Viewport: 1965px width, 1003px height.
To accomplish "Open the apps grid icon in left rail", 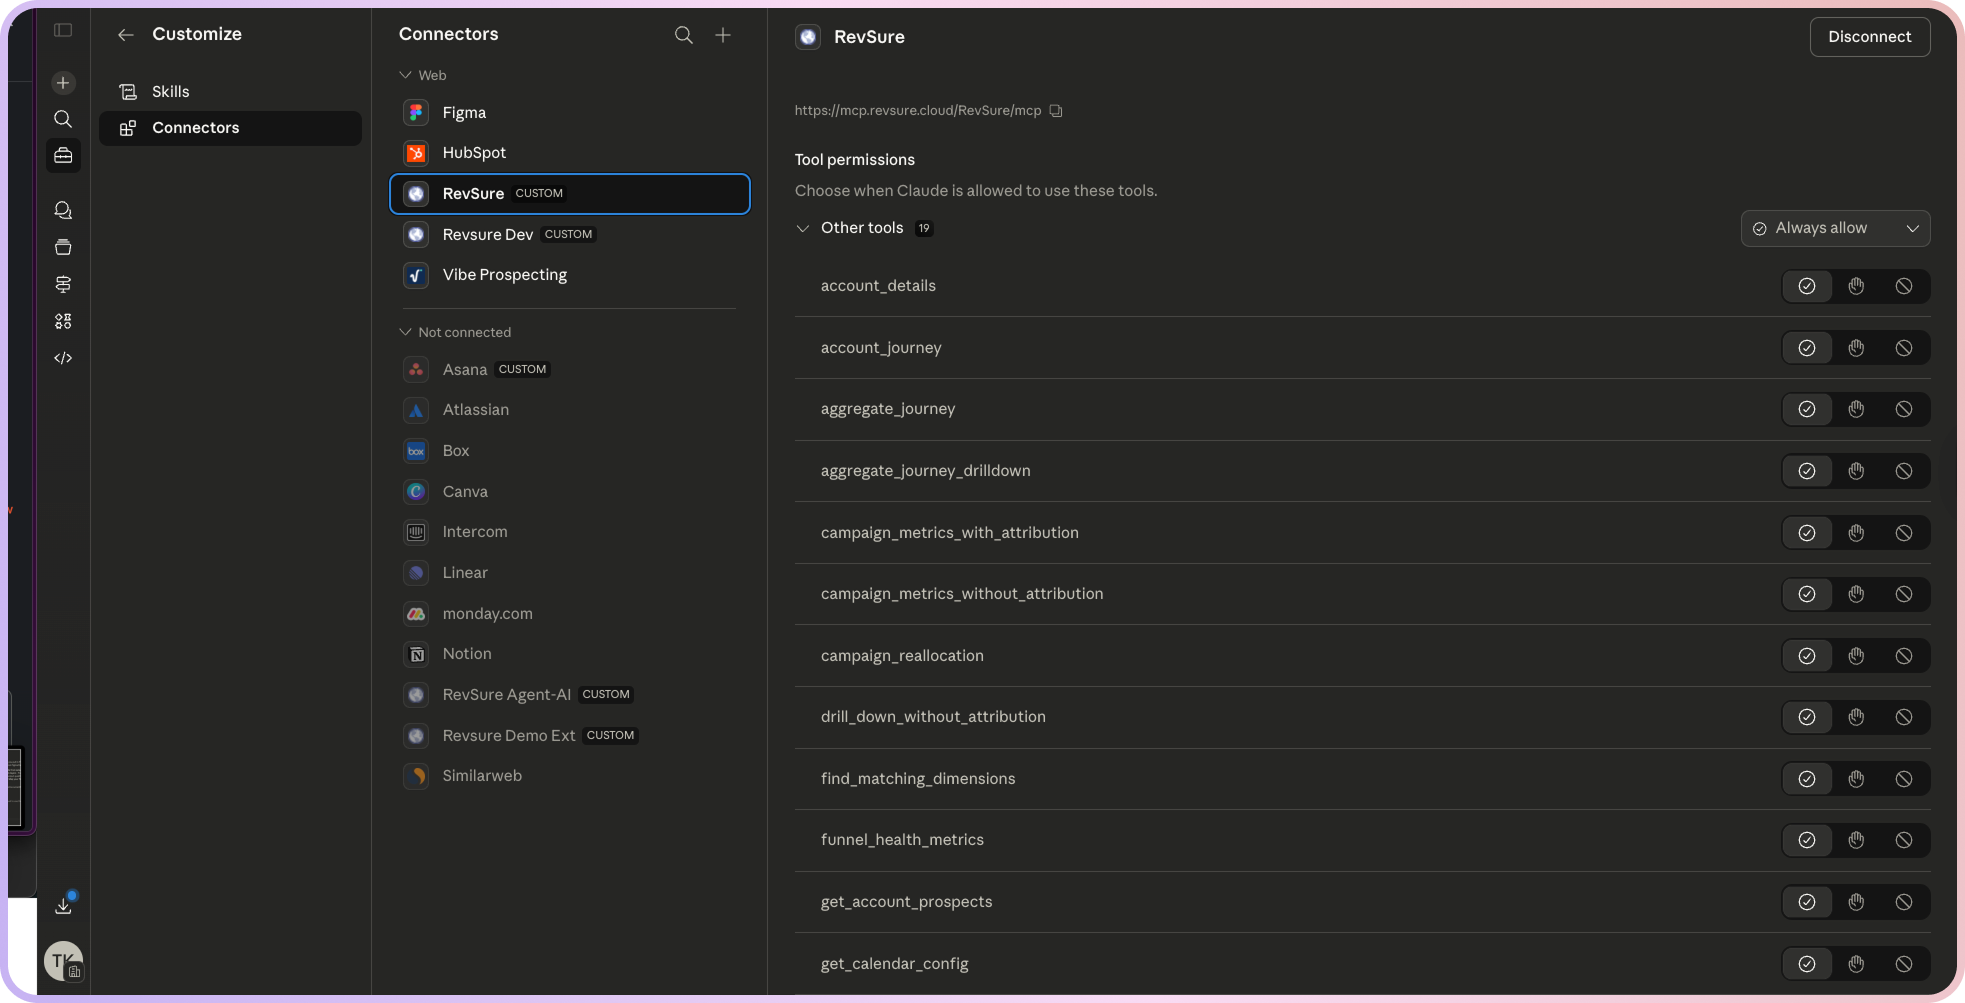I will [63, 321].
